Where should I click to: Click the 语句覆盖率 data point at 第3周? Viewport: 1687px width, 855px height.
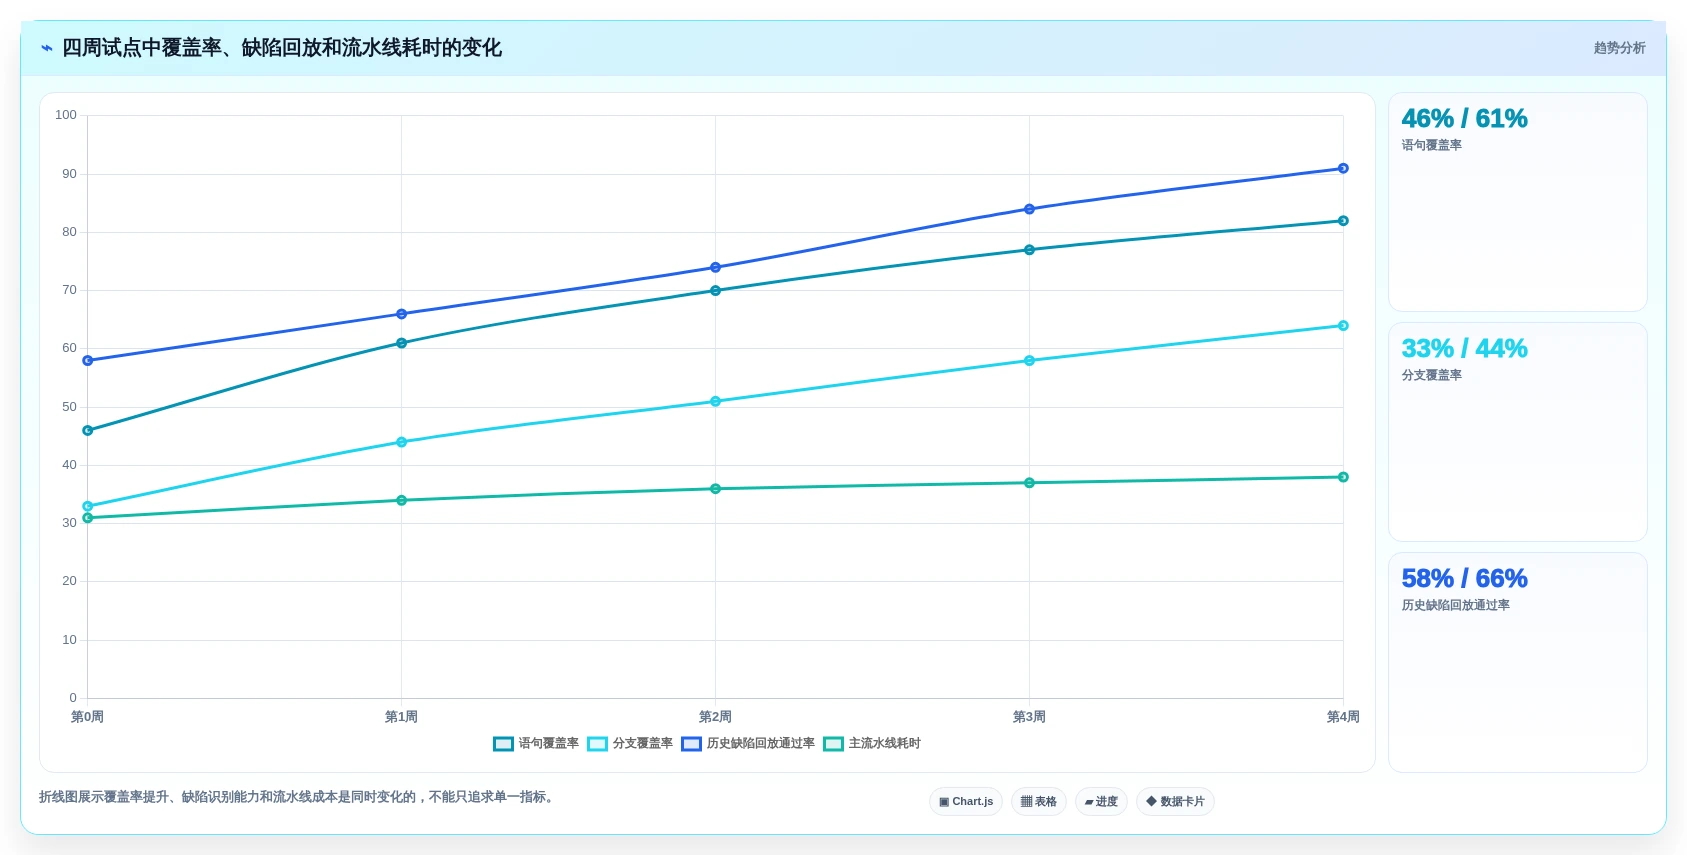pyautogui.click(x=1029, y=250)
